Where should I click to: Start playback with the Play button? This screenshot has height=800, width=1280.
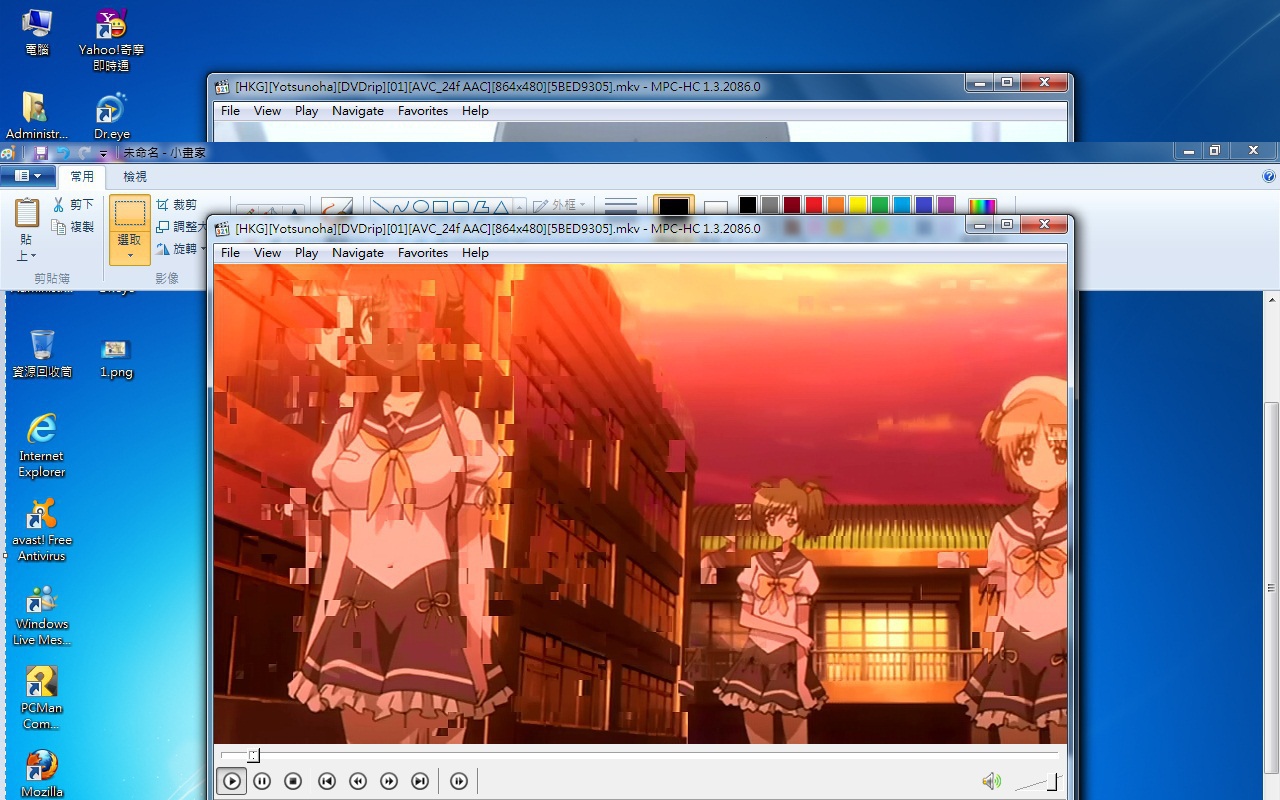click(x=232, y=781)
